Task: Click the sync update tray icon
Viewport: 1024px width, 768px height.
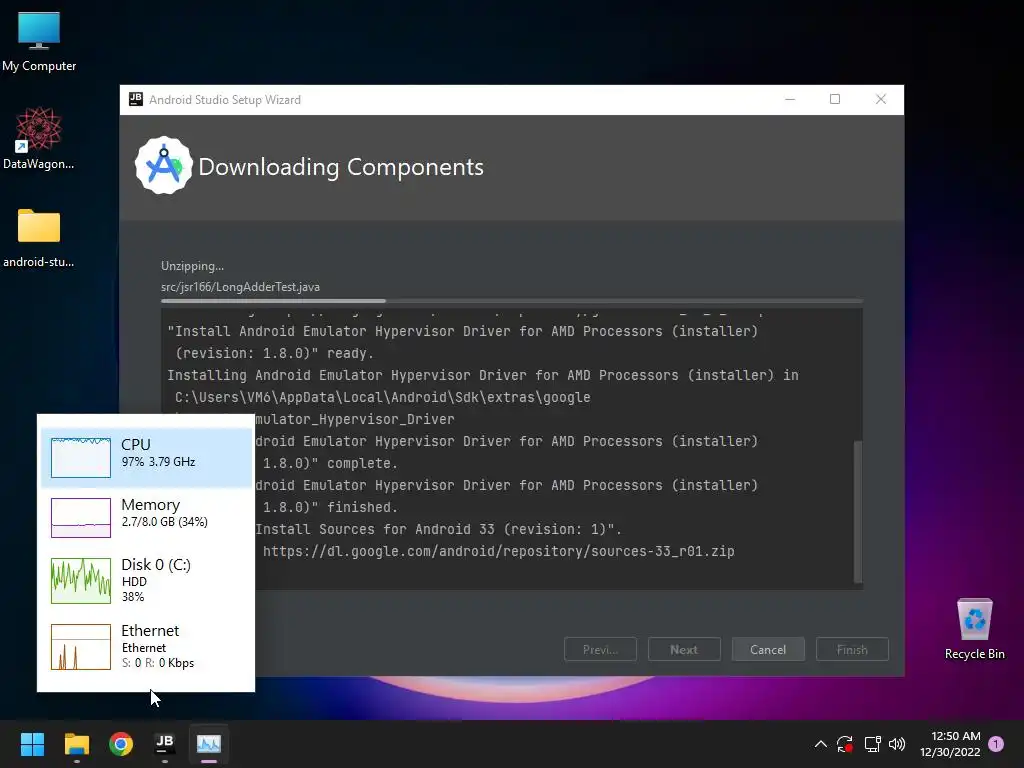Action: (845, 744)
